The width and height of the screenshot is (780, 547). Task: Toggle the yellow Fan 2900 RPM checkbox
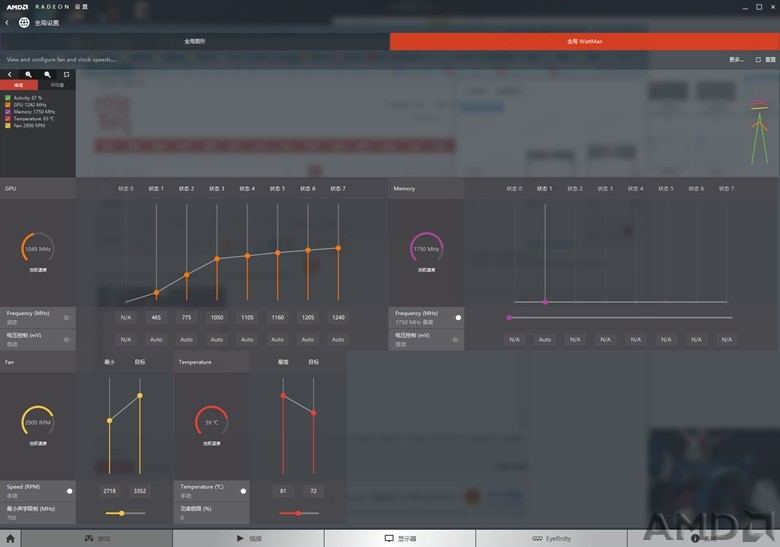coord(8,126)
